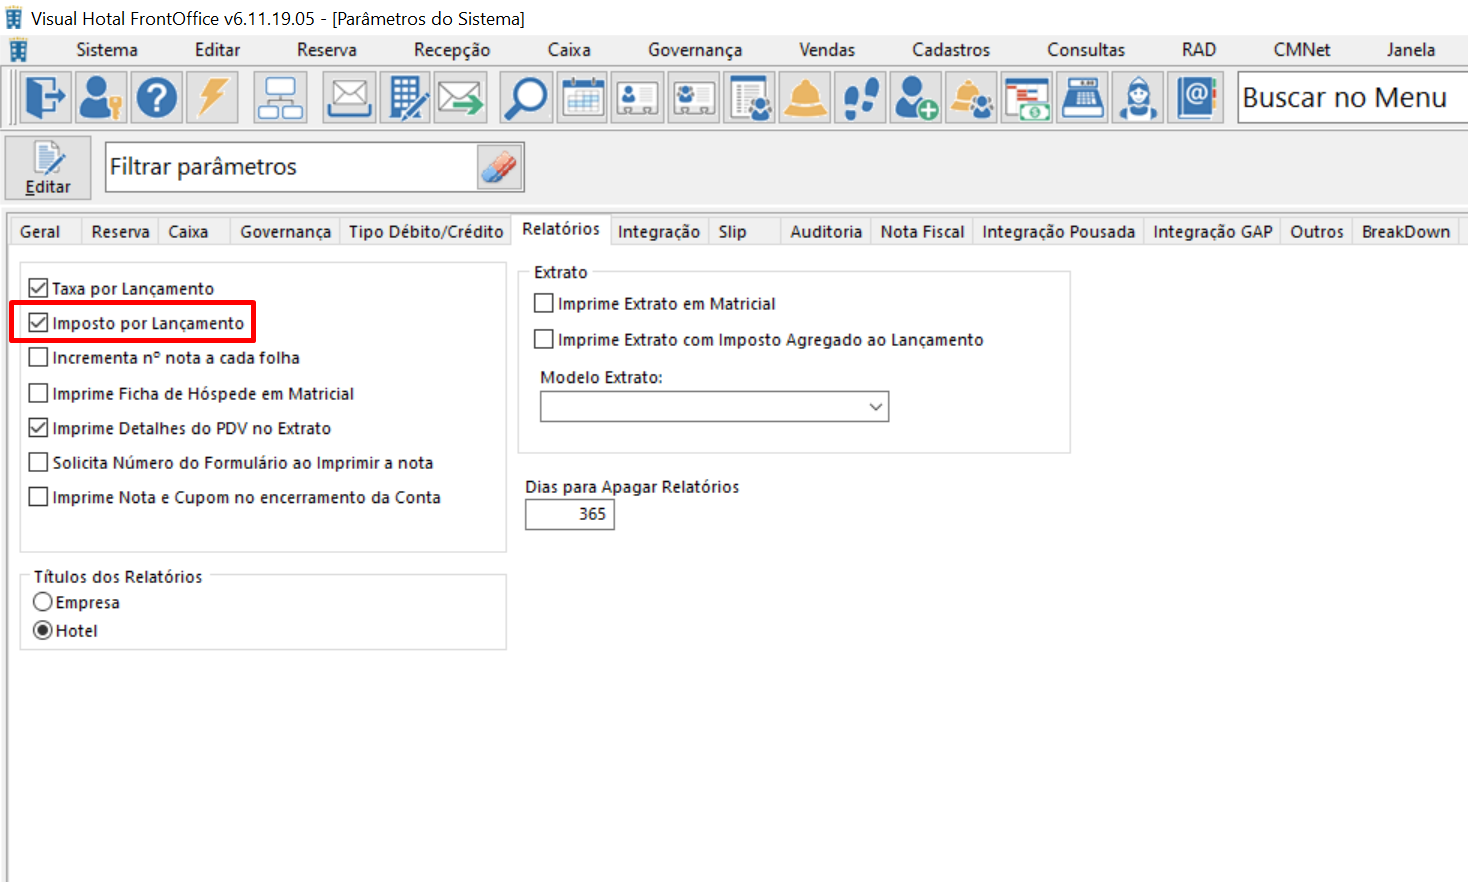
Task: Open the Editar menu in menu bar
Action: [217, 50]
